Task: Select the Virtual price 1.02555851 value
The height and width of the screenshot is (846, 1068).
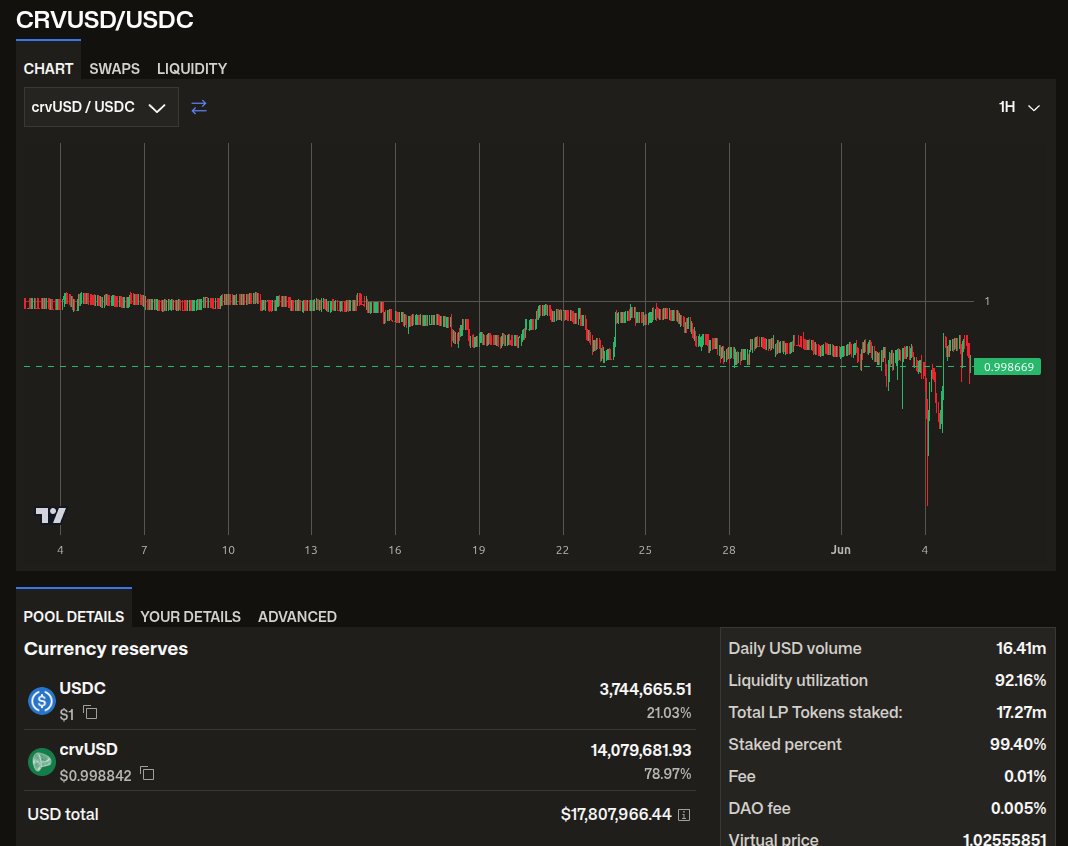Action: [1004, 839]
